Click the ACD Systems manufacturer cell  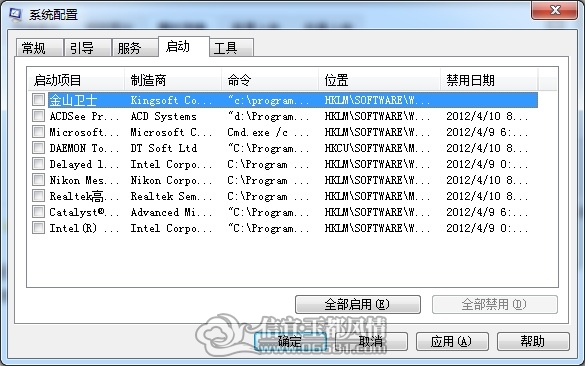pyautogui.click(x=163, y=116)
